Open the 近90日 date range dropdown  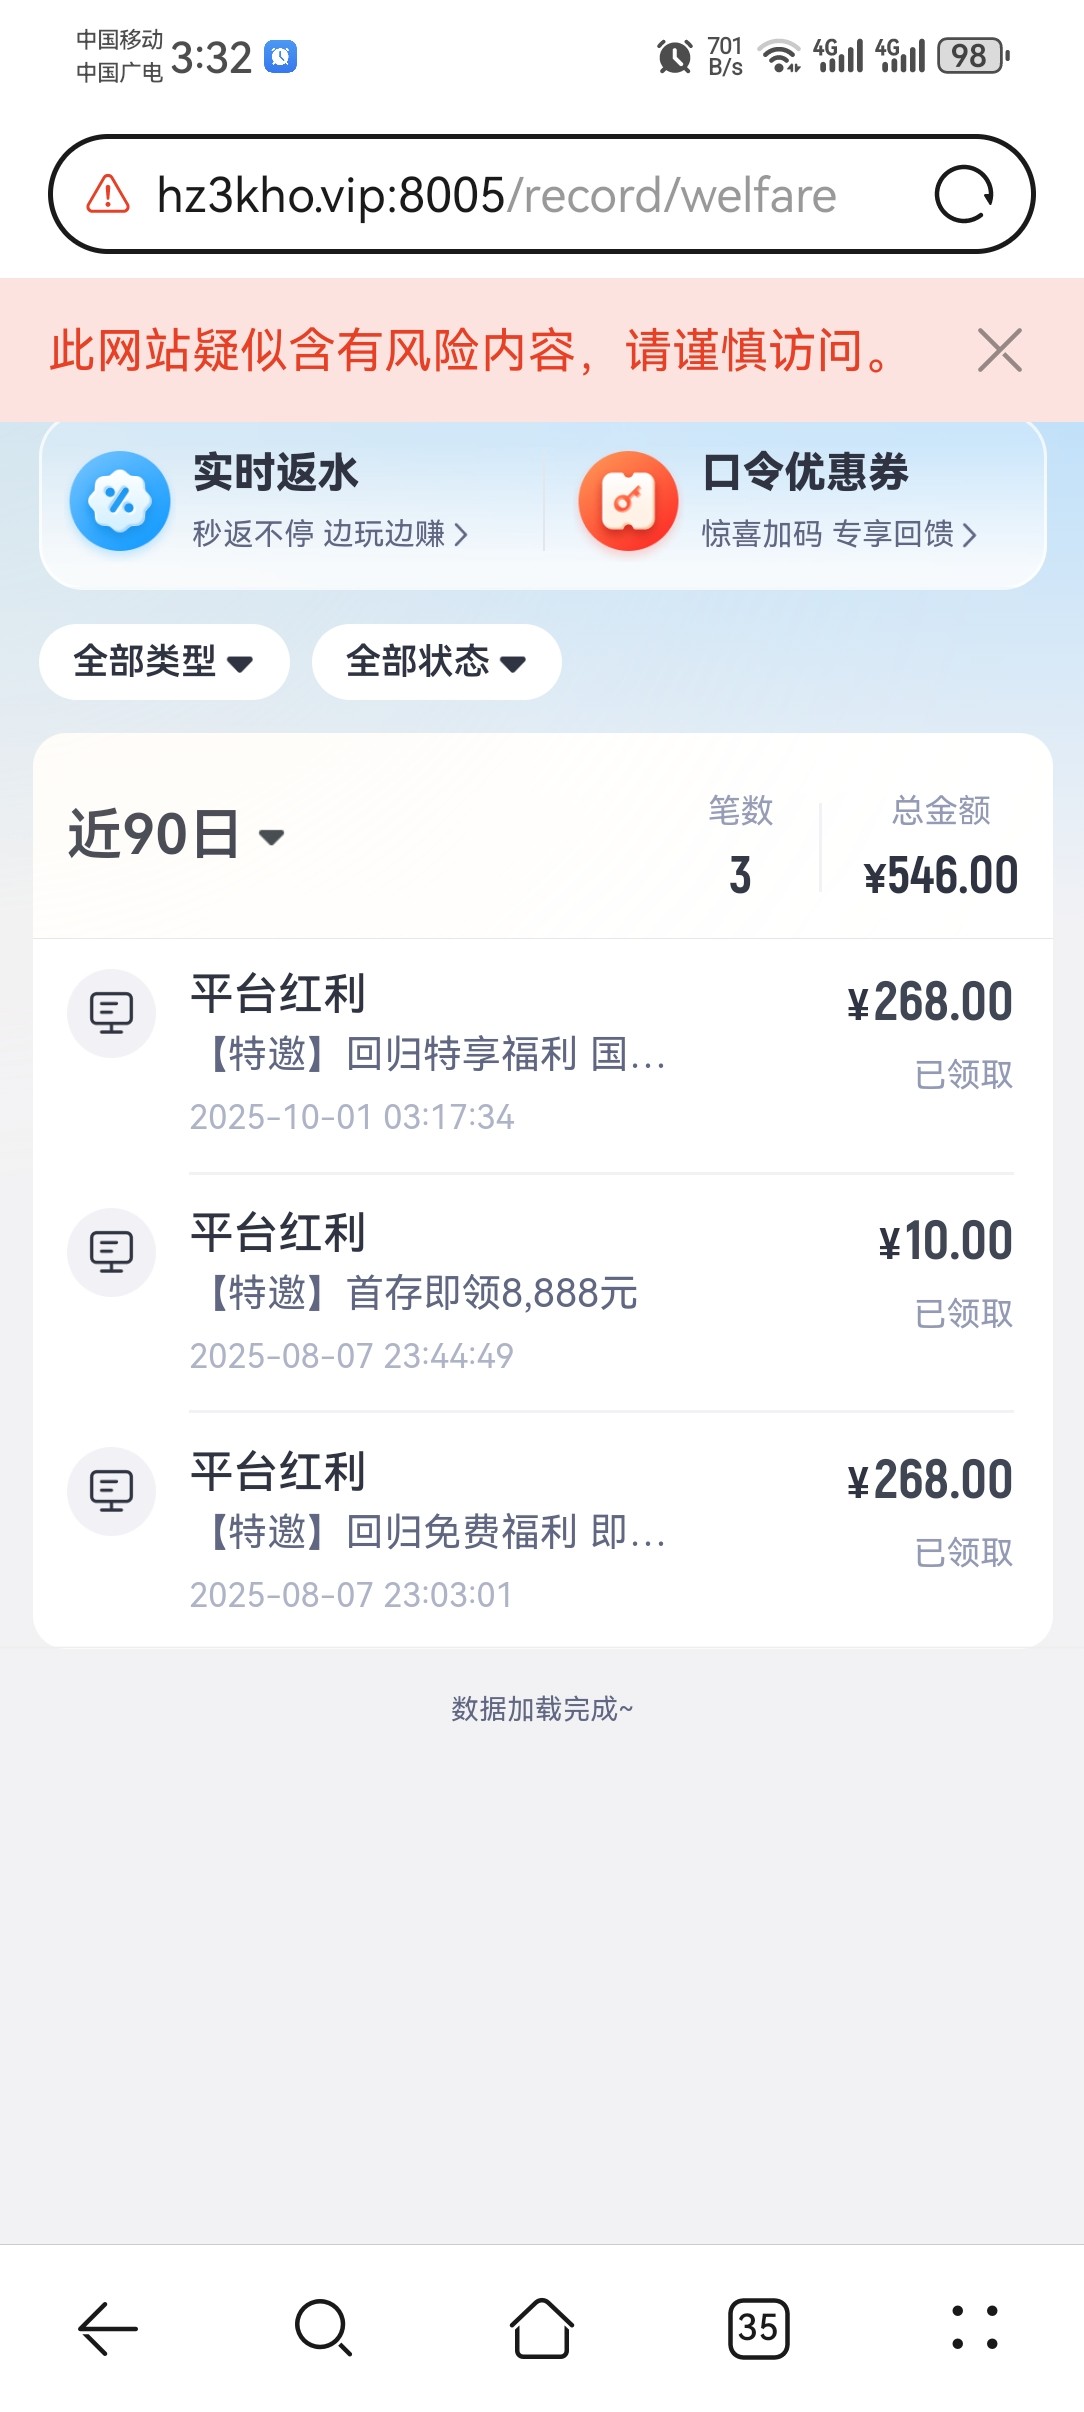(177, 835)
